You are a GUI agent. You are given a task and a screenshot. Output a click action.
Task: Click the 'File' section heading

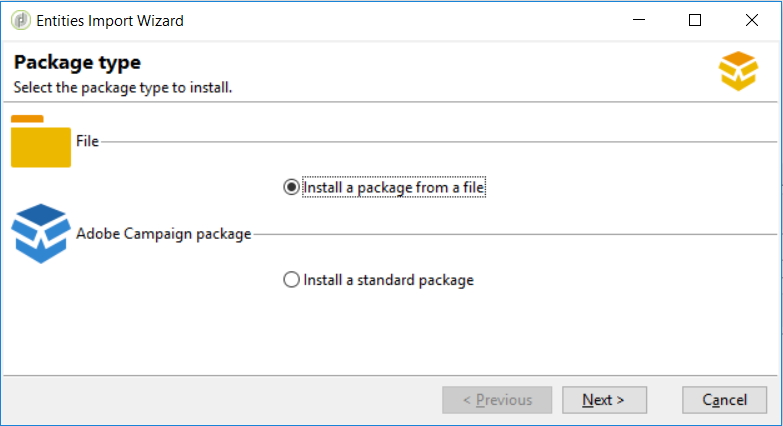point(87,141)
